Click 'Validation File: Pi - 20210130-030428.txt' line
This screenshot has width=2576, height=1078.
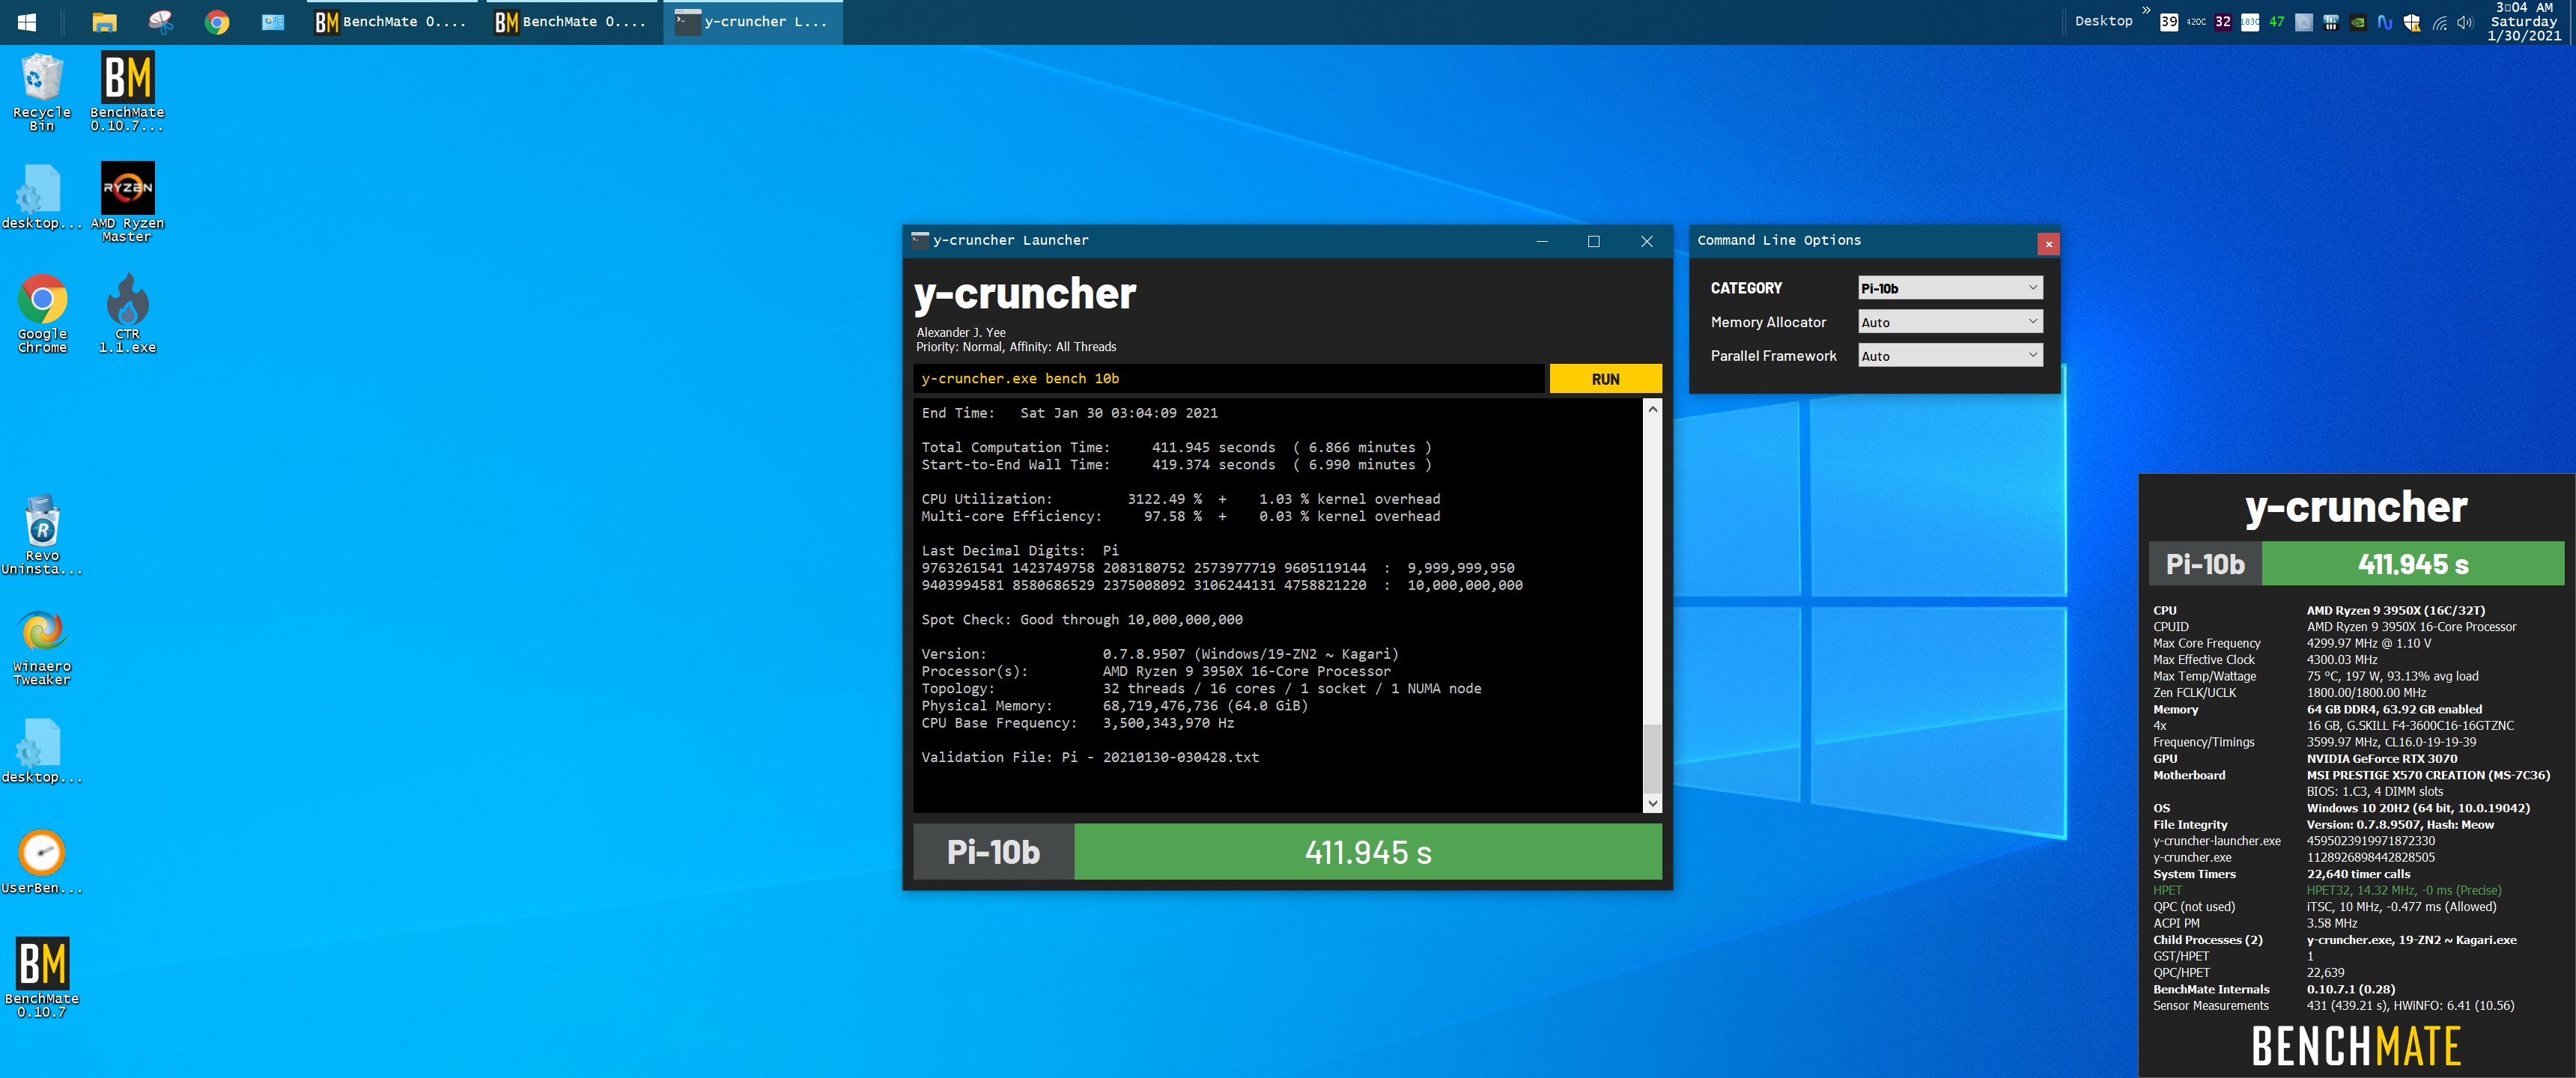[1090, 757]
